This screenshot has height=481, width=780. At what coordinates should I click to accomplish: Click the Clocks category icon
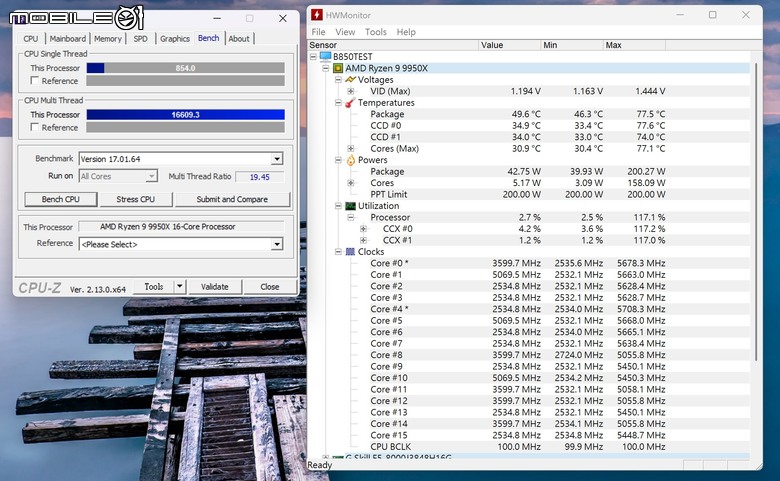pos(350,252)
